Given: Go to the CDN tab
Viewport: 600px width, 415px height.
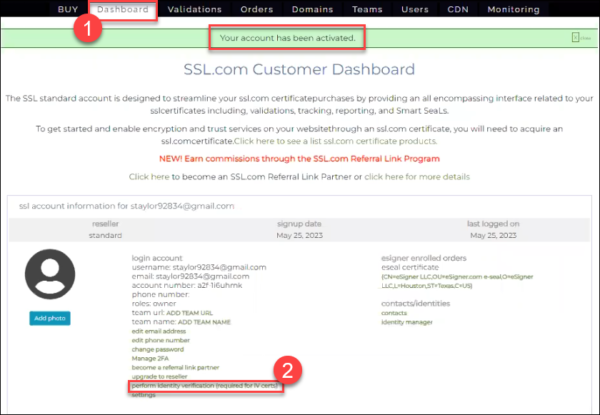Looking at the screenshot, I should (x=458, y=9).
